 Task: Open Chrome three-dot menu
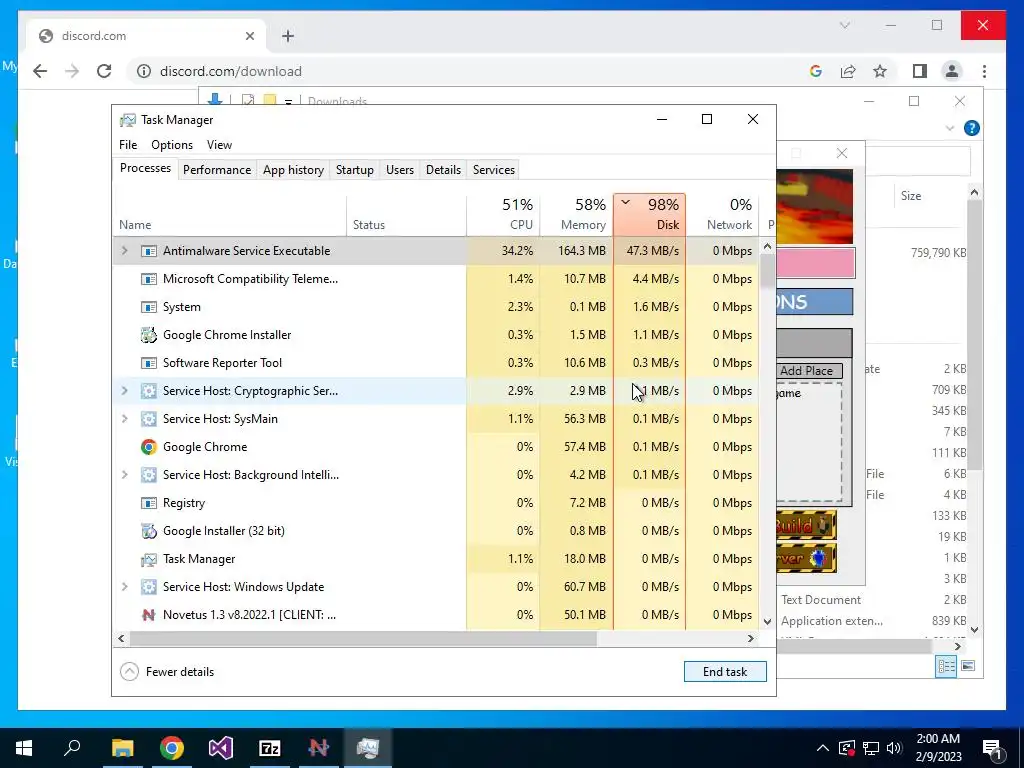click(x=984, y=71)
